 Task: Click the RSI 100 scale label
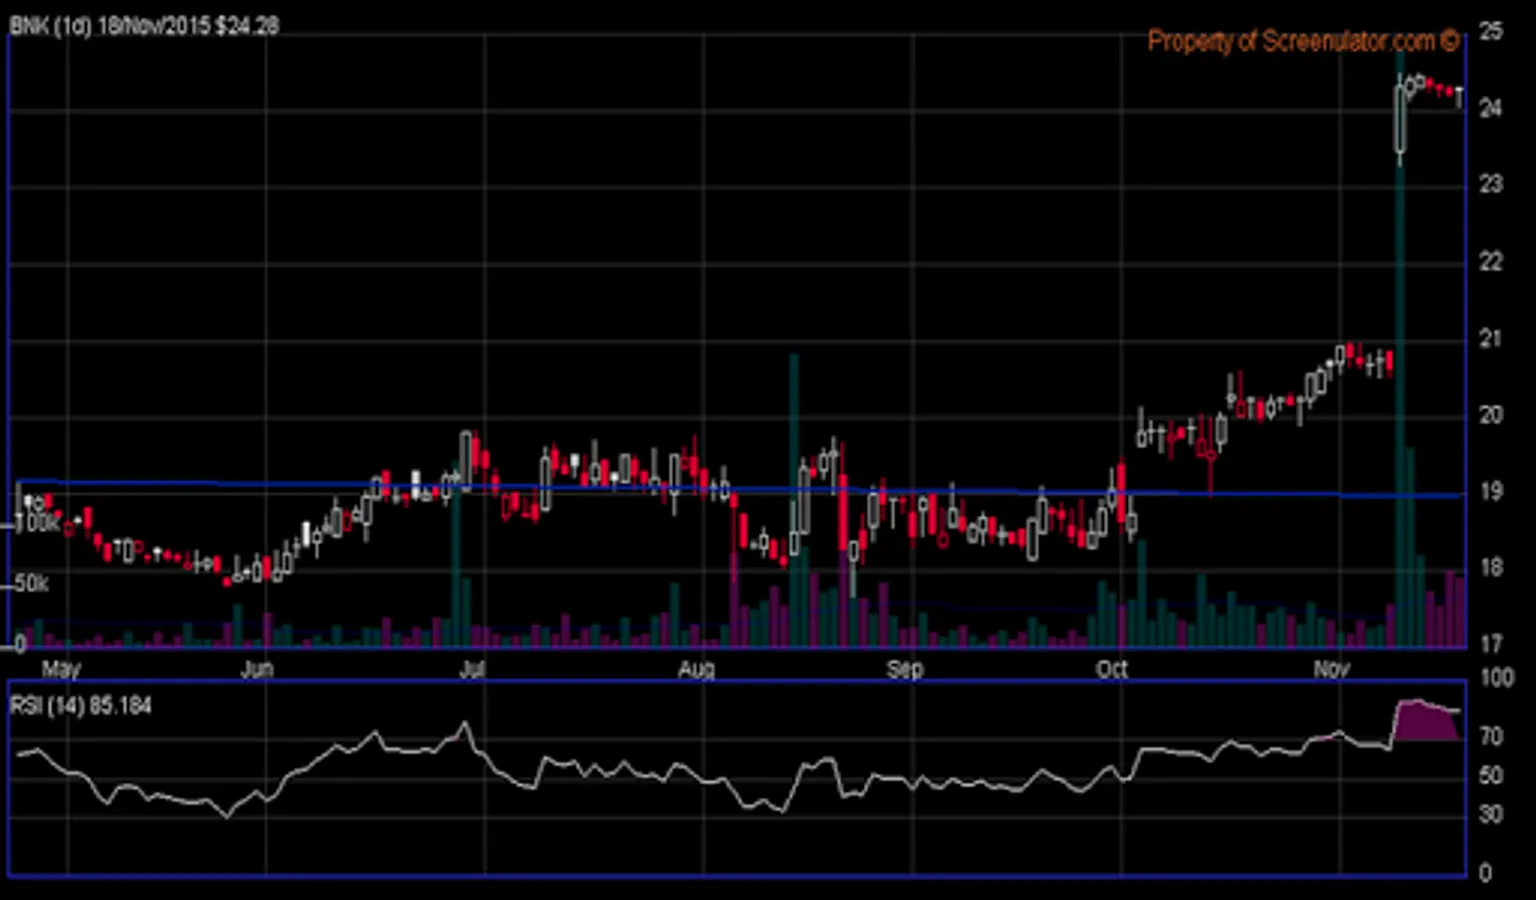[1496, 678]
